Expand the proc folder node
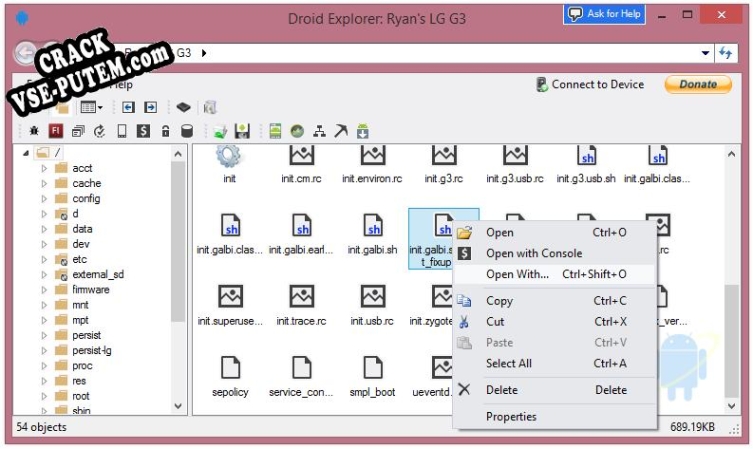The image size is (753, 449). 44,366
